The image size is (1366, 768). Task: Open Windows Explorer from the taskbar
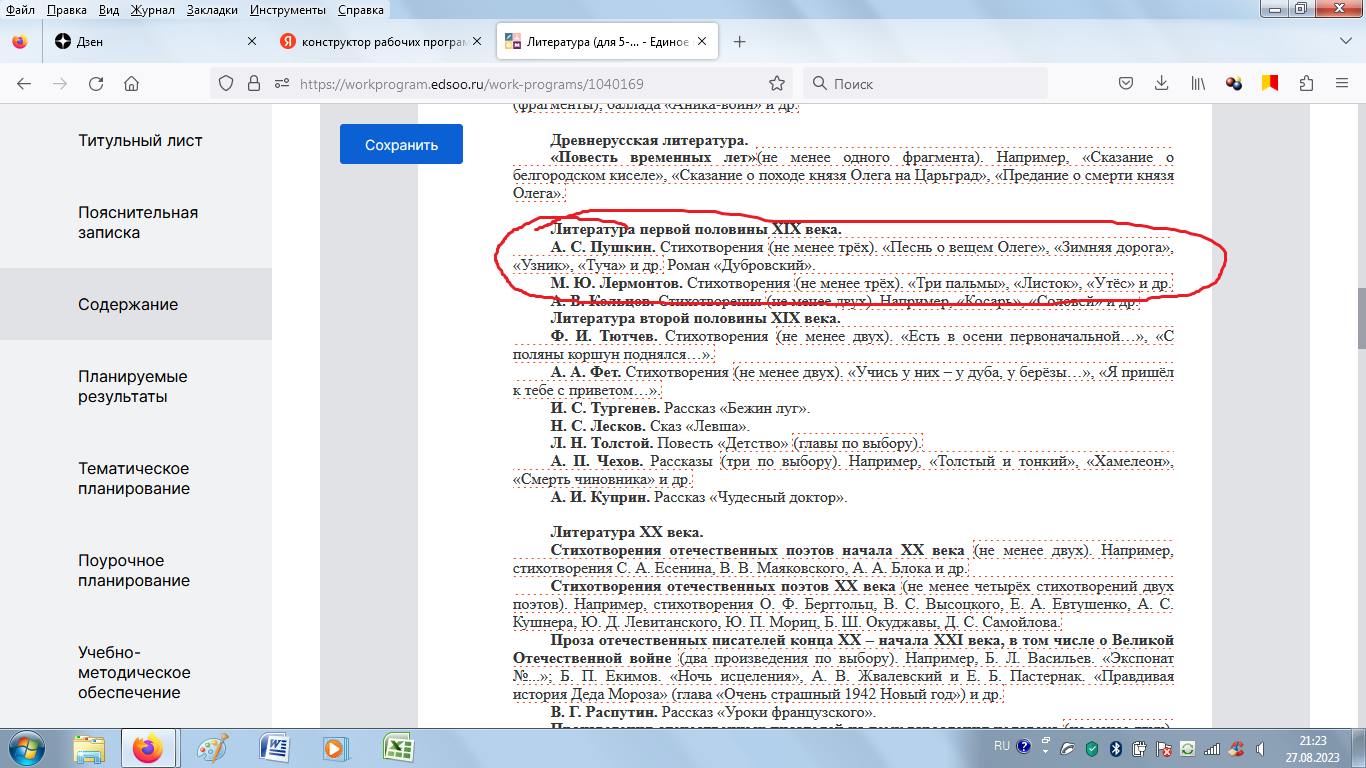(x=90, y=747)
